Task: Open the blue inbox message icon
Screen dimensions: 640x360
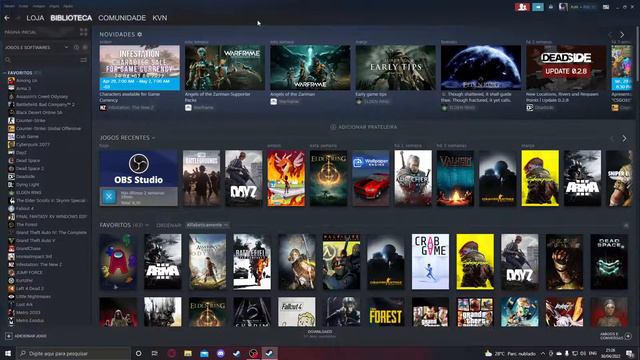Action: pos(538,7)
